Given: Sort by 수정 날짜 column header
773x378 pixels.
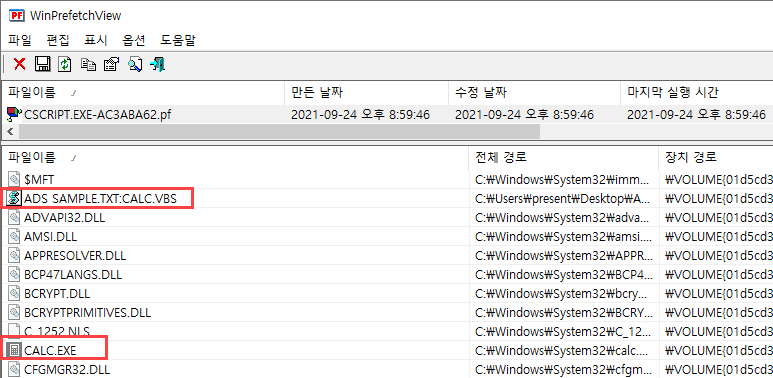Looking at the screenshot, I should coord(534,92).
